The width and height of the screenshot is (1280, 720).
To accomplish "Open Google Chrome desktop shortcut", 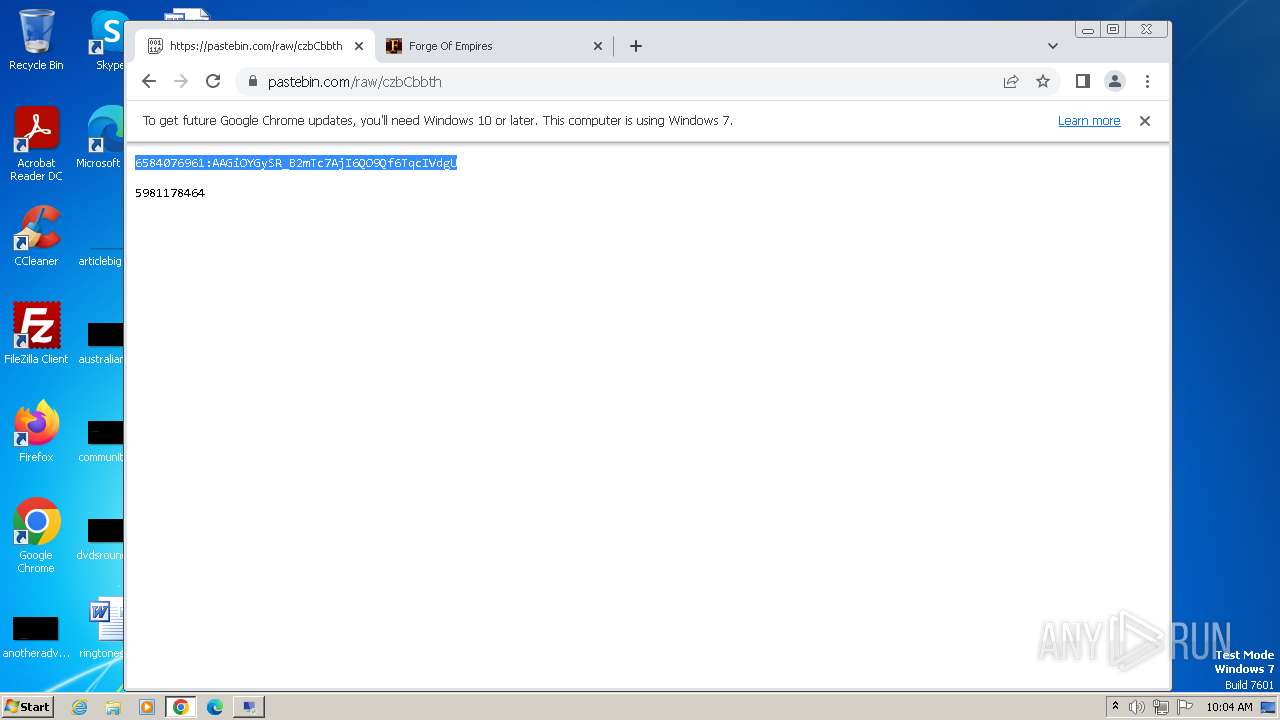I will [x=36, y=536].
